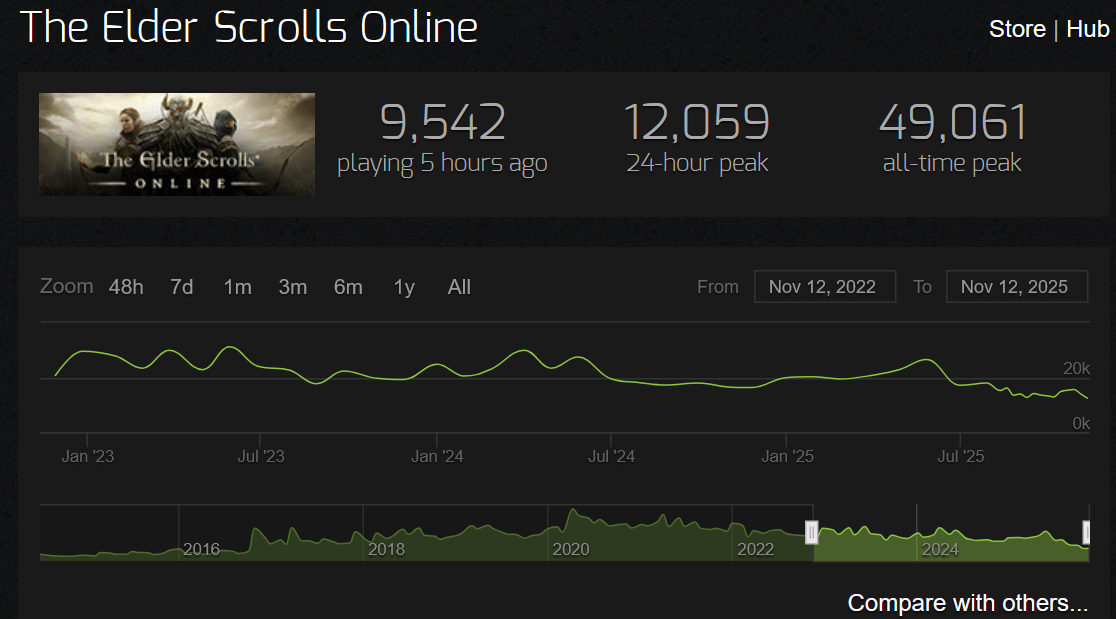Open the Hub link

pyautogui.click(x=1088, y=29)
